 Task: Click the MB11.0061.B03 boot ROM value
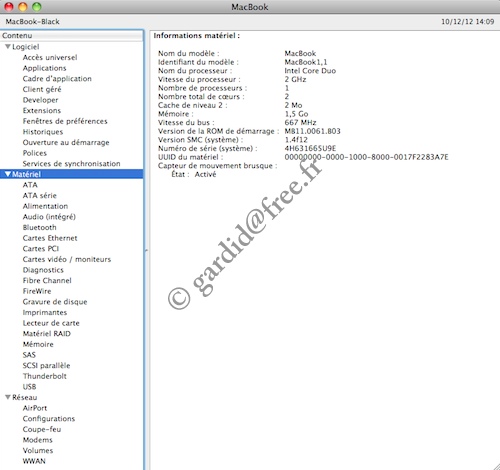pyautogui.click(x=312, y=131)
